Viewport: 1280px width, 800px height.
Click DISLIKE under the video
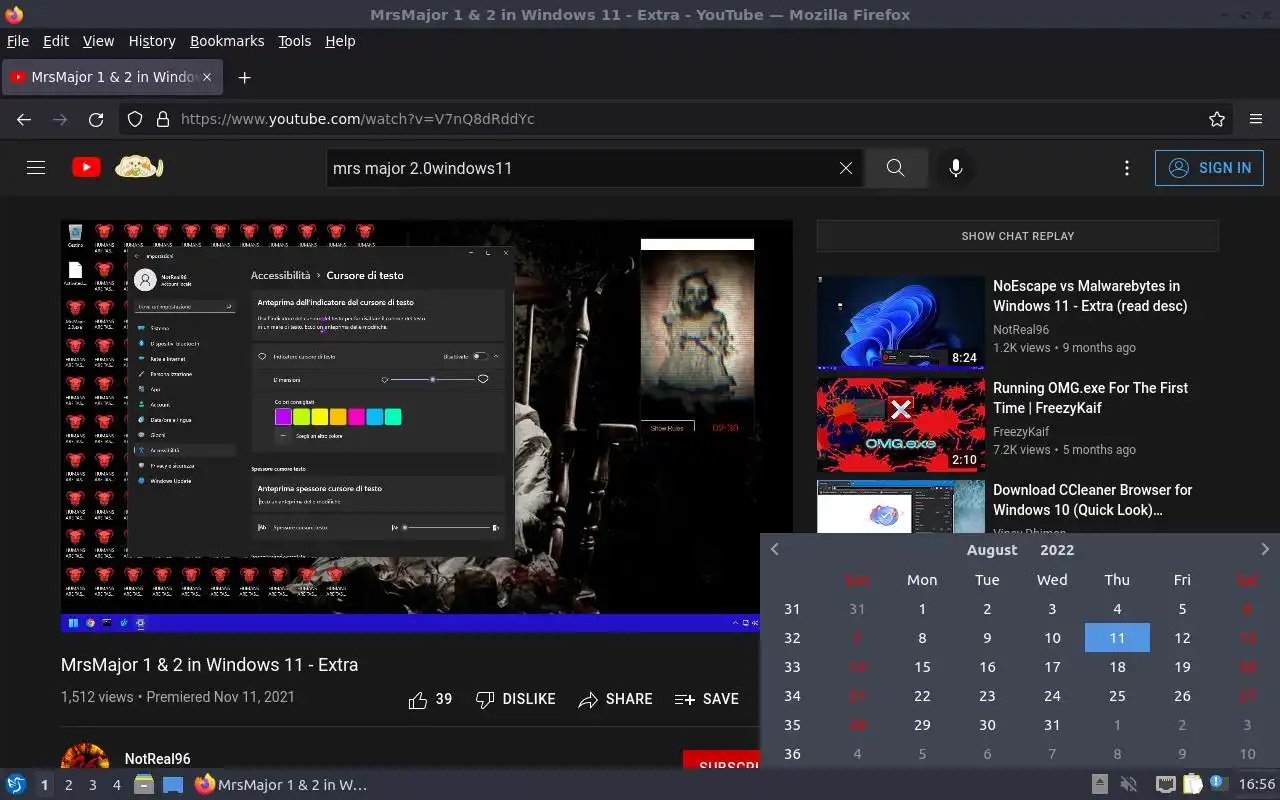[515, 699]
